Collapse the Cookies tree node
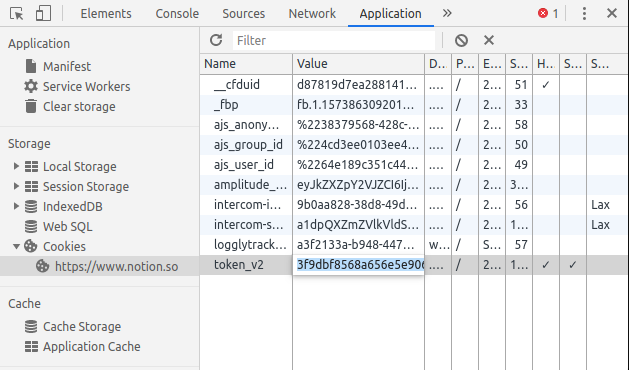This screenshot has width=629, height=370. pos(16,246)
